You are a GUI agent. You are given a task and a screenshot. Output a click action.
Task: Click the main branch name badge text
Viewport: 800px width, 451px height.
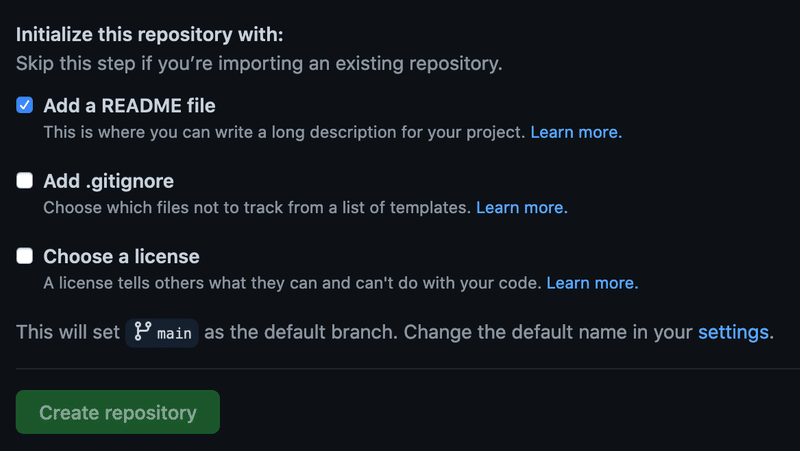click(174, 333)
